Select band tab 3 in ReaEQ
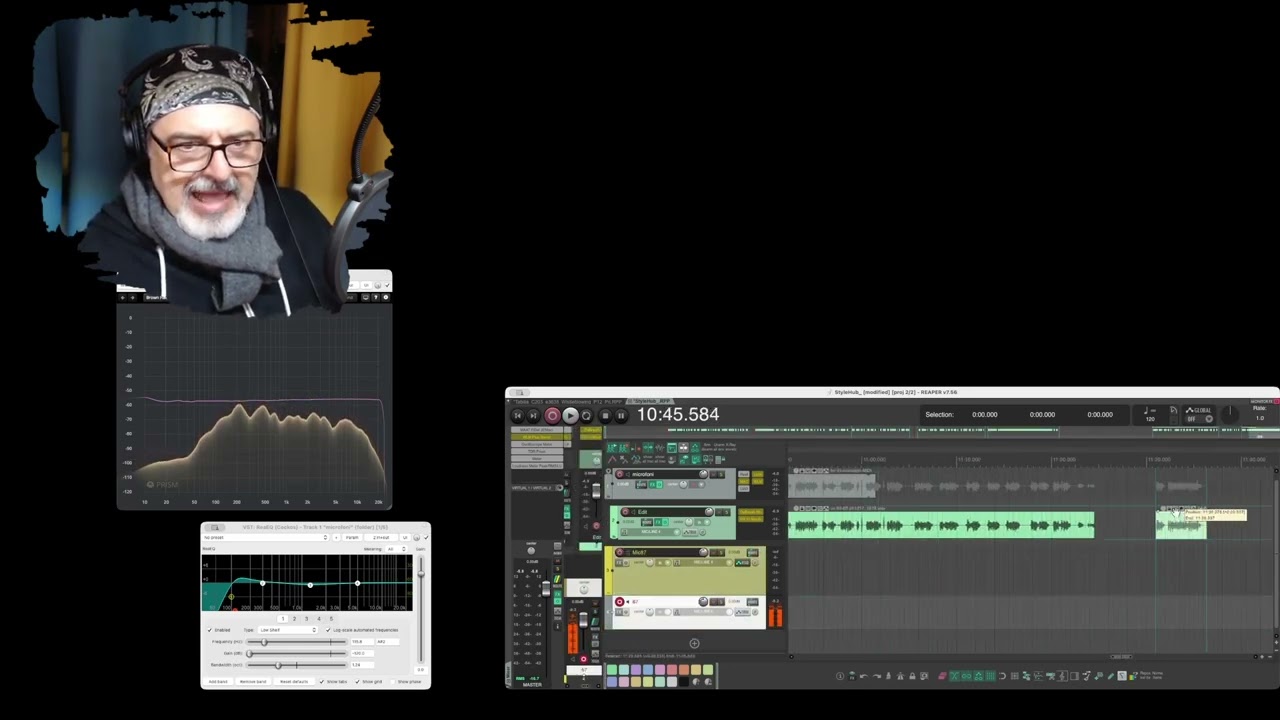The image size is (1280, 720). coord(306,619)
